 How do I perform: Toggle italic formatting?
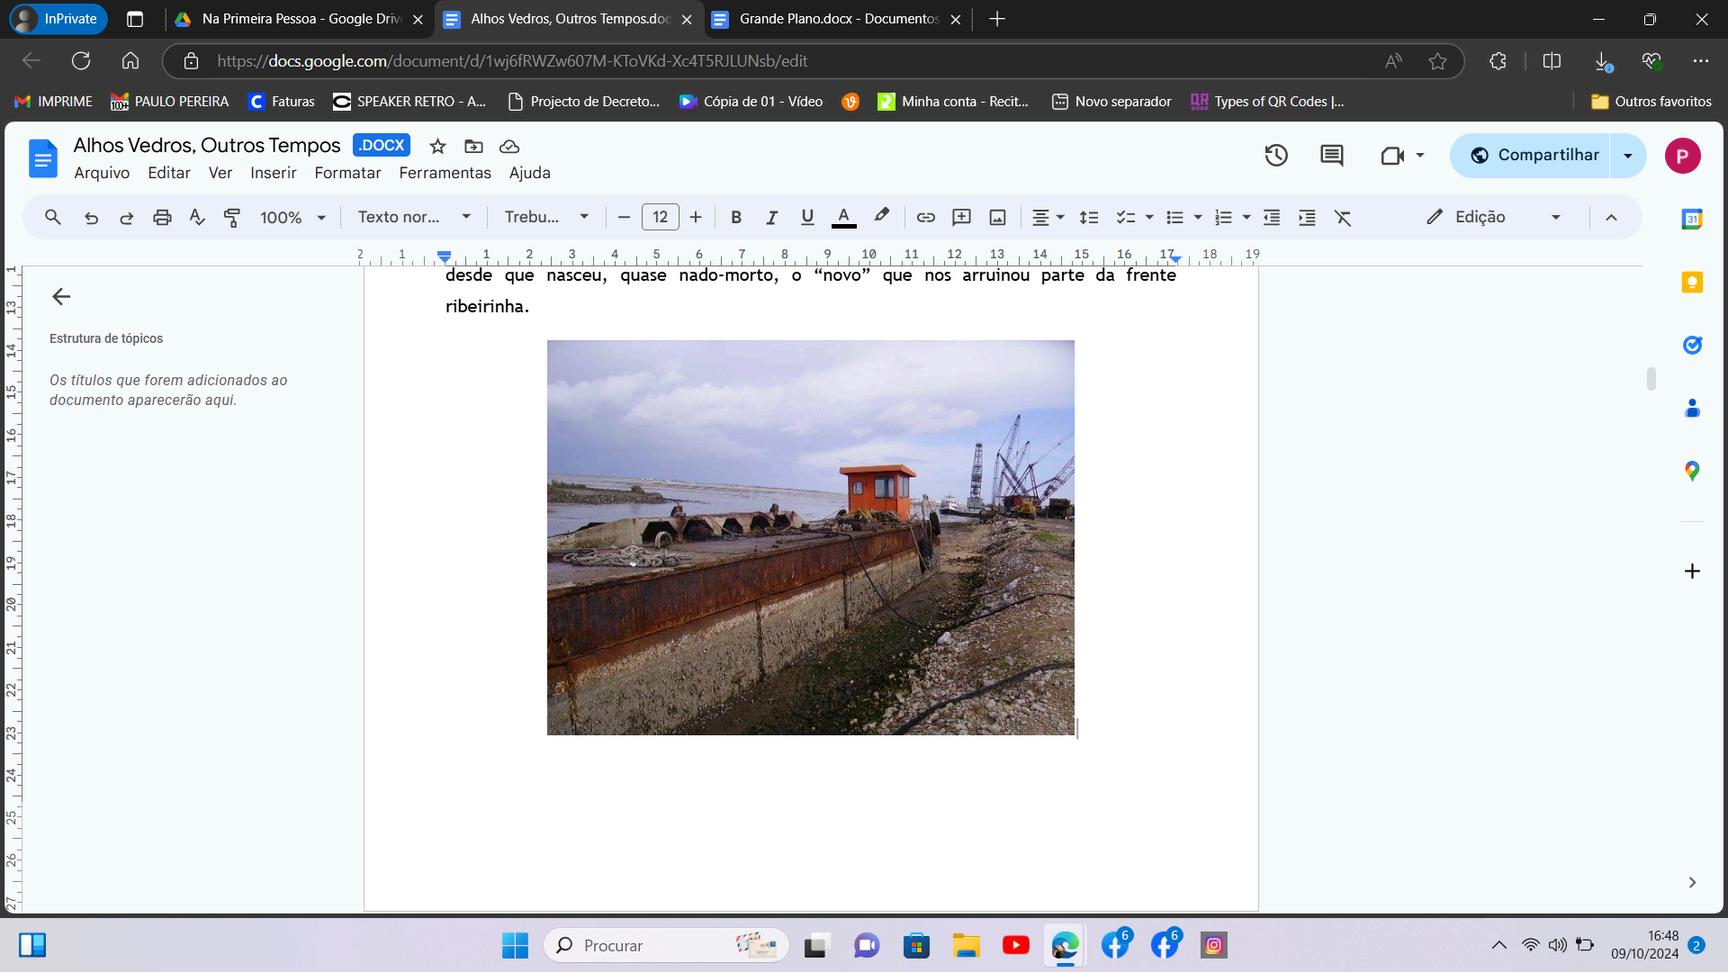(771, 217)
